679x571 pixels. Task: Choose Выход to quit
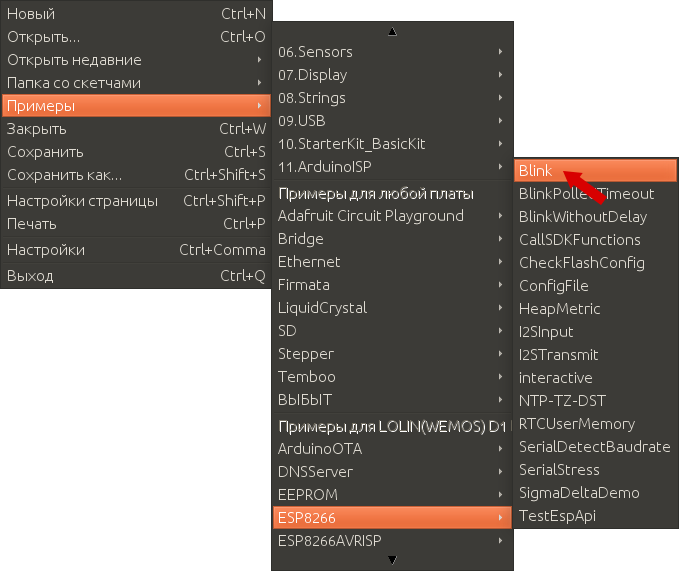click(x=136, y=275)
